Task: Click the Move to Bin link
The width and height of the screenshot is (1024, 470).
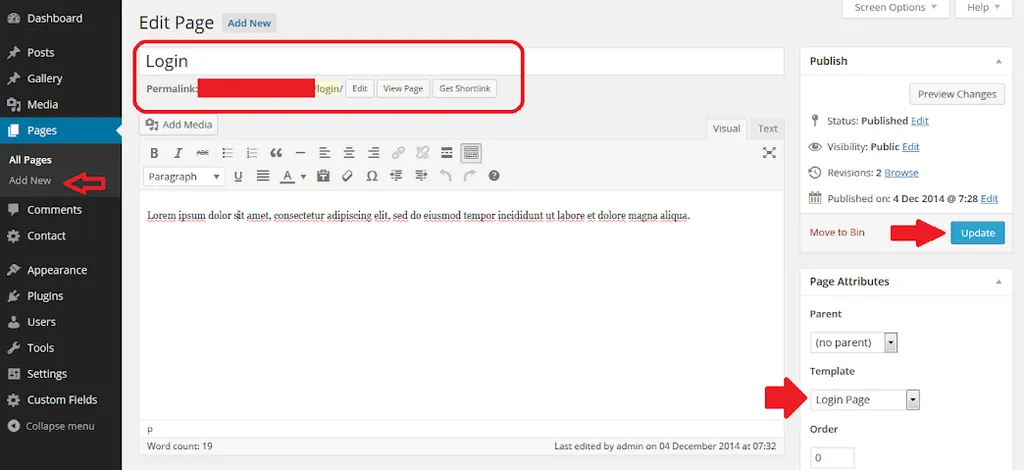Action: click(x=837, y=233)
